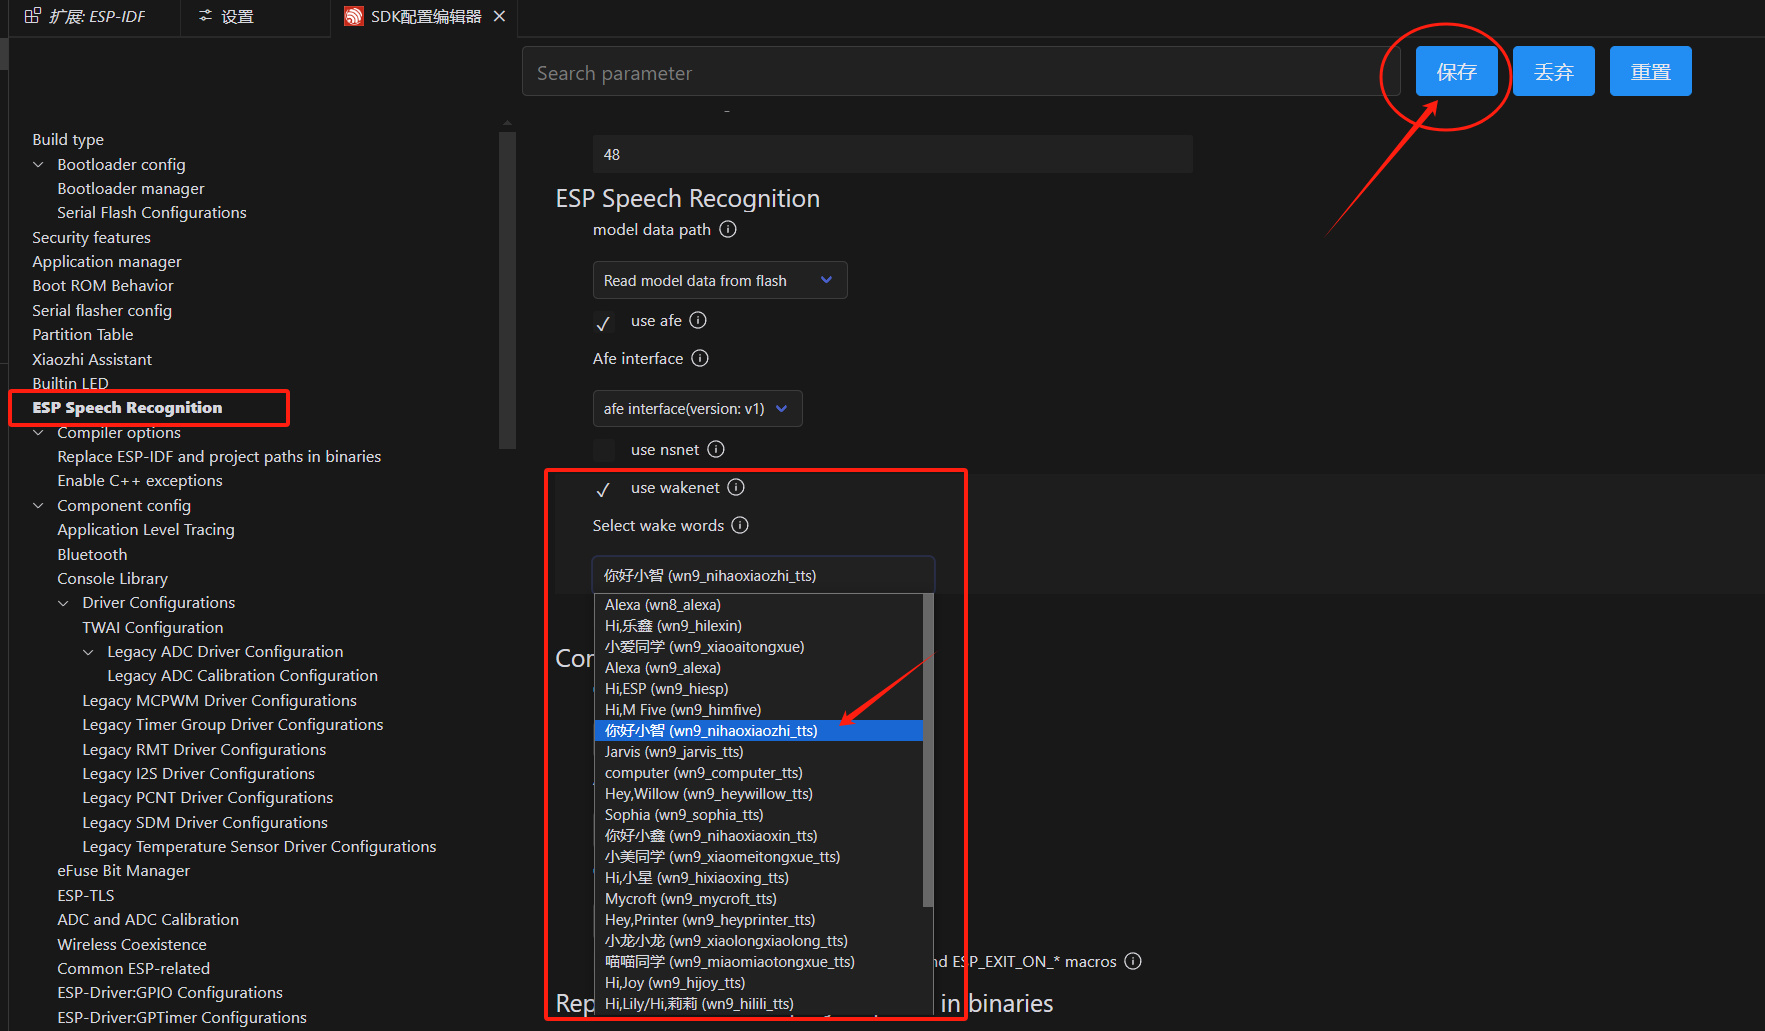Click info icon next to use wakenet
Viewport: 1765px width, 1031px height.
[x=736, y=488]
